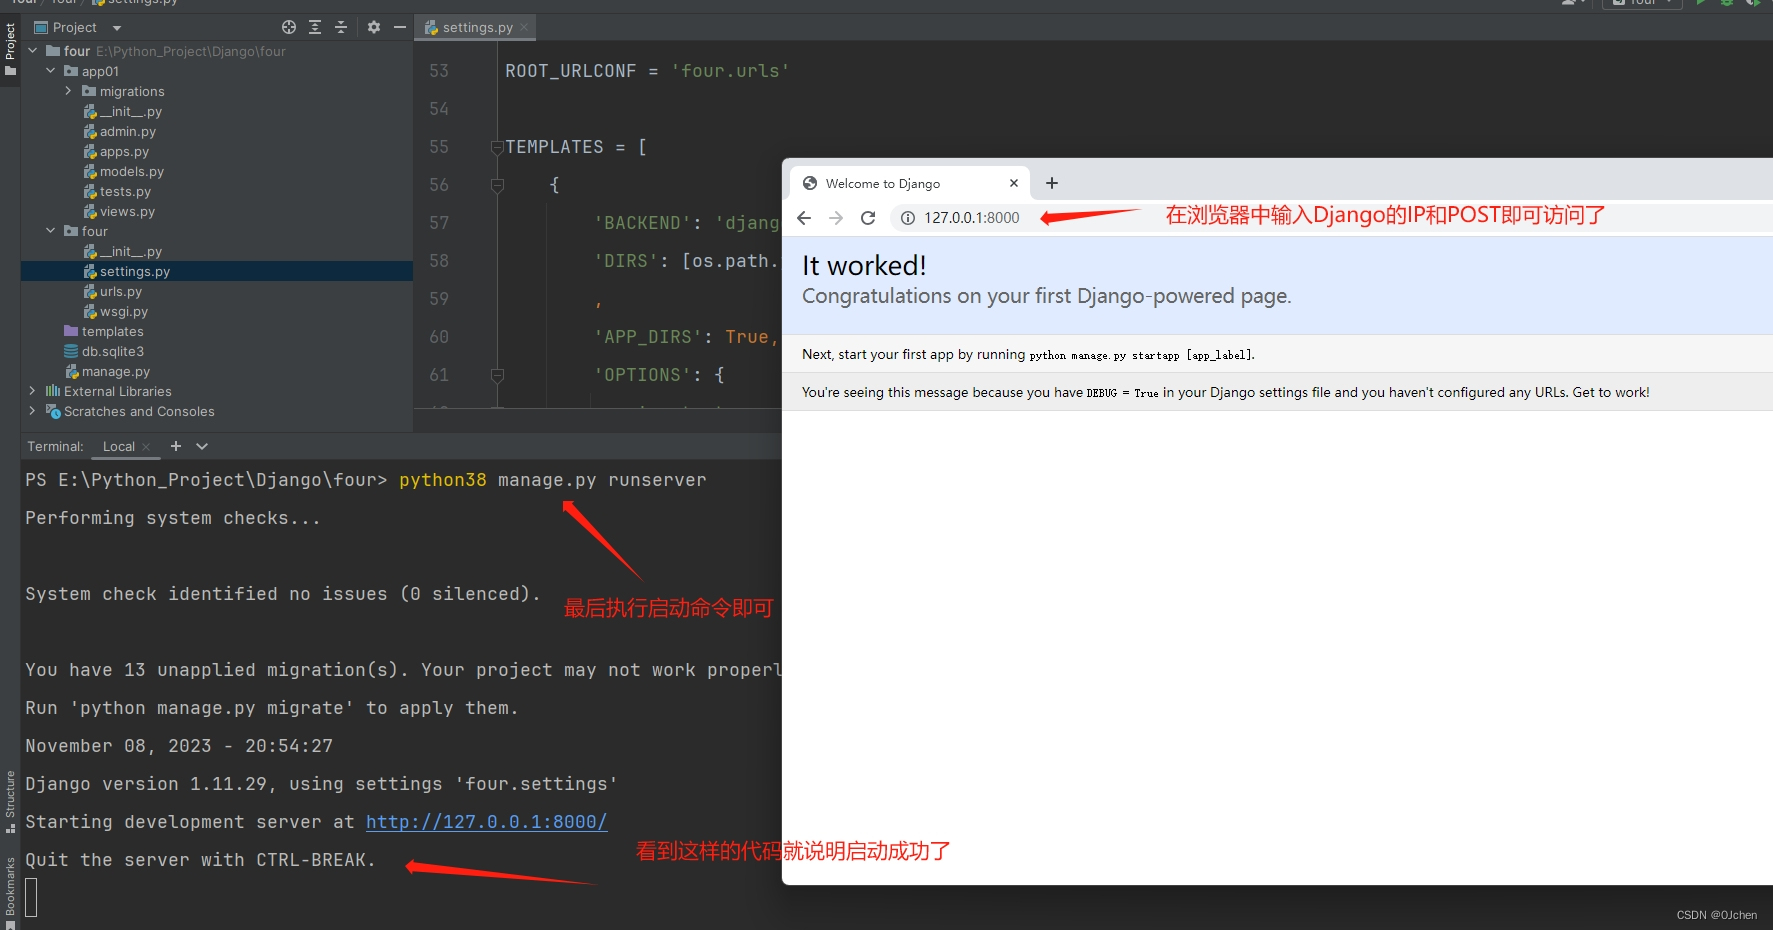Open http://127.0.0.1:8000/ link in terminal
This screenshot has height=930, width=1773.
click(486, 822)
